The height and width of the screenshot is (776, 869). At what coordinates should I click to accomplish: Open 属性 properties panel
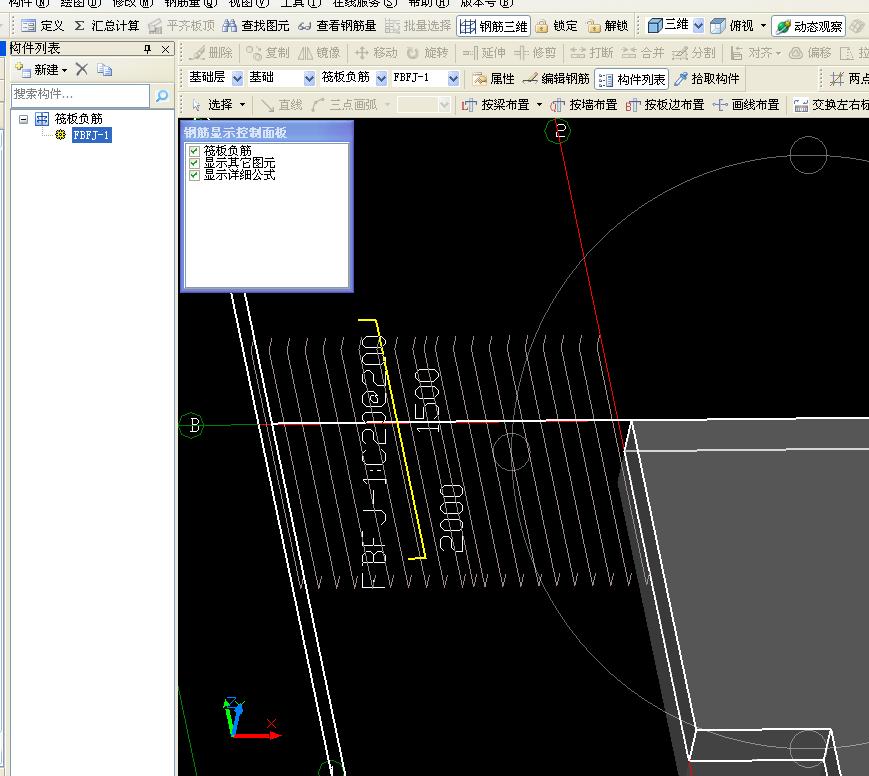coord(493,79)
